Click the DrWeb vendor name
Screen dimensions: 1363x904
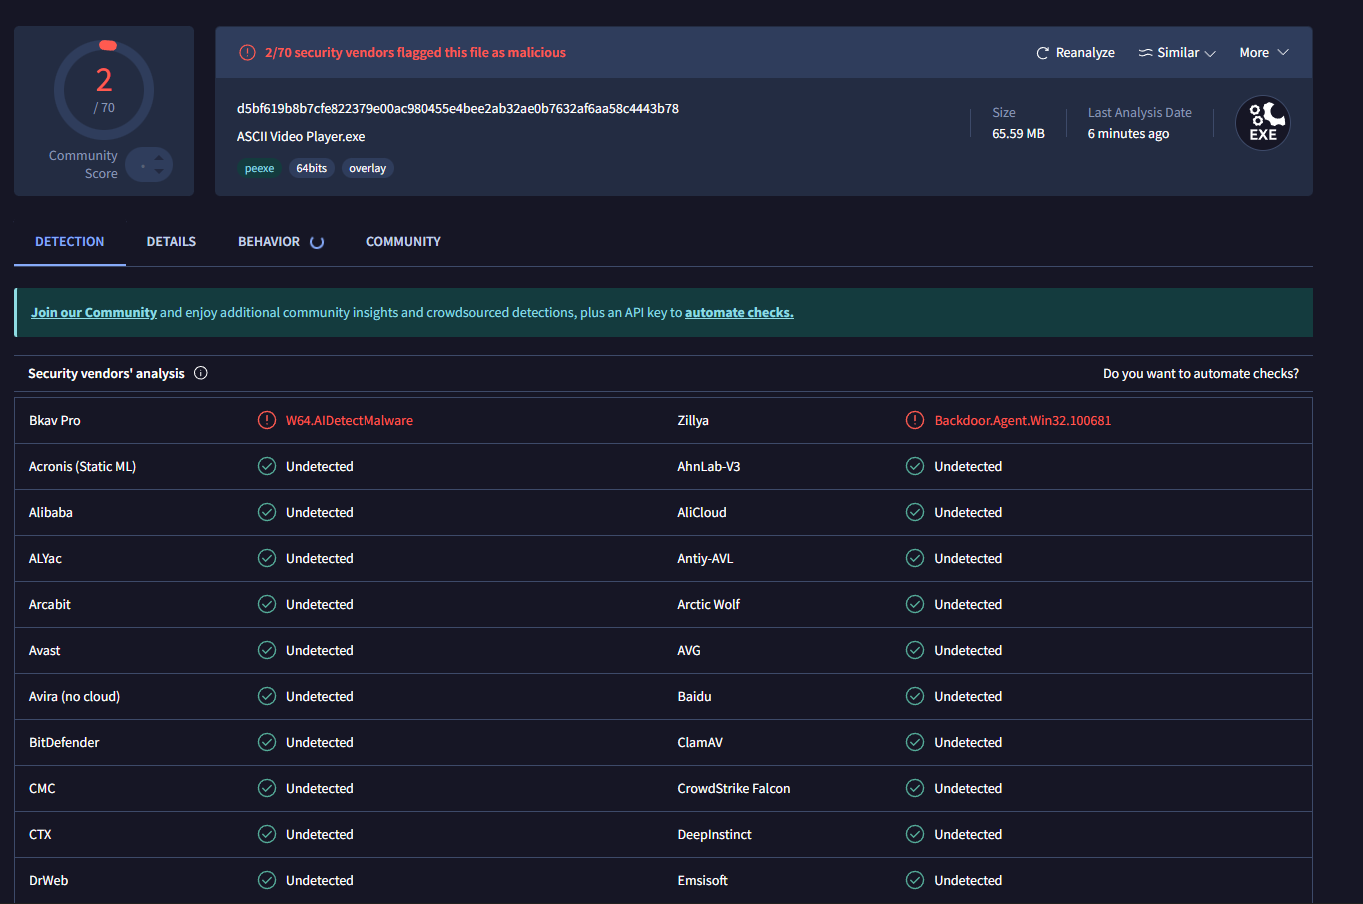click(x=49, y=881)
